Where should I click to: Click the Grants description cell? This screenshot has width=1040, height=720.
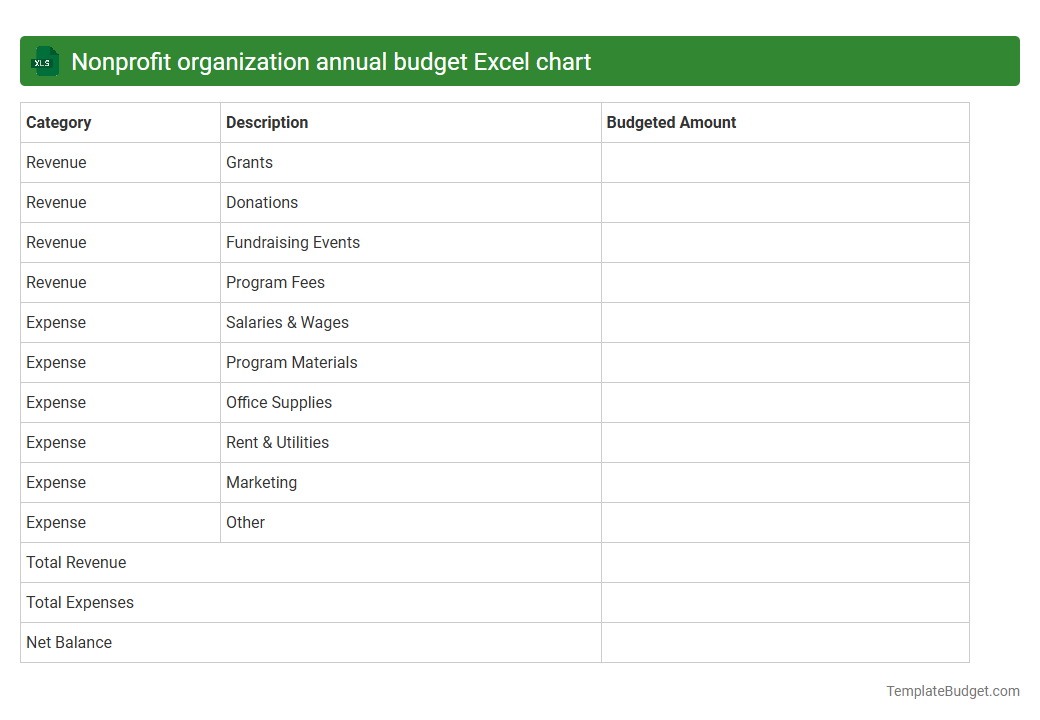pos(249,162)
